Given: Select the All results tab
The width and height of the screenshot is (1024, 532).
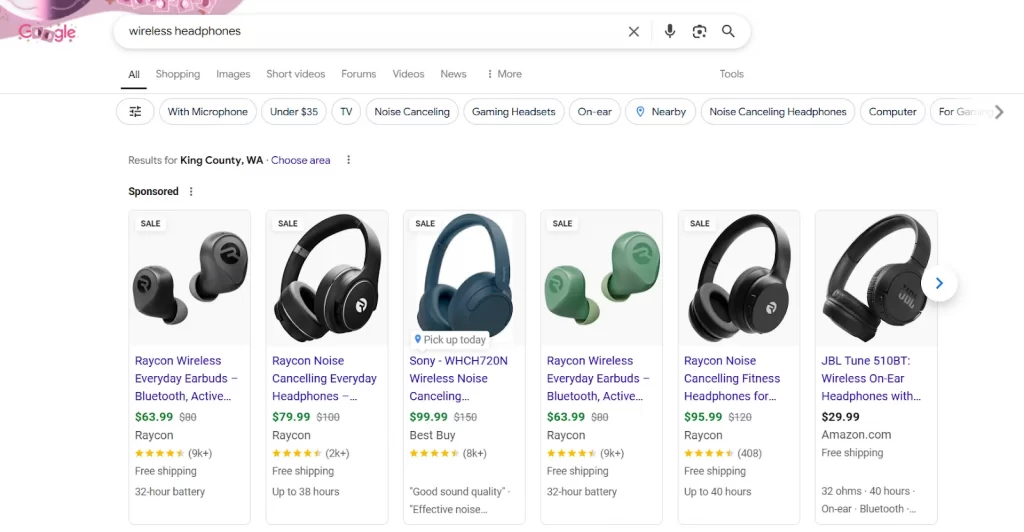Looking at the screenshot, I should point(134,74).
